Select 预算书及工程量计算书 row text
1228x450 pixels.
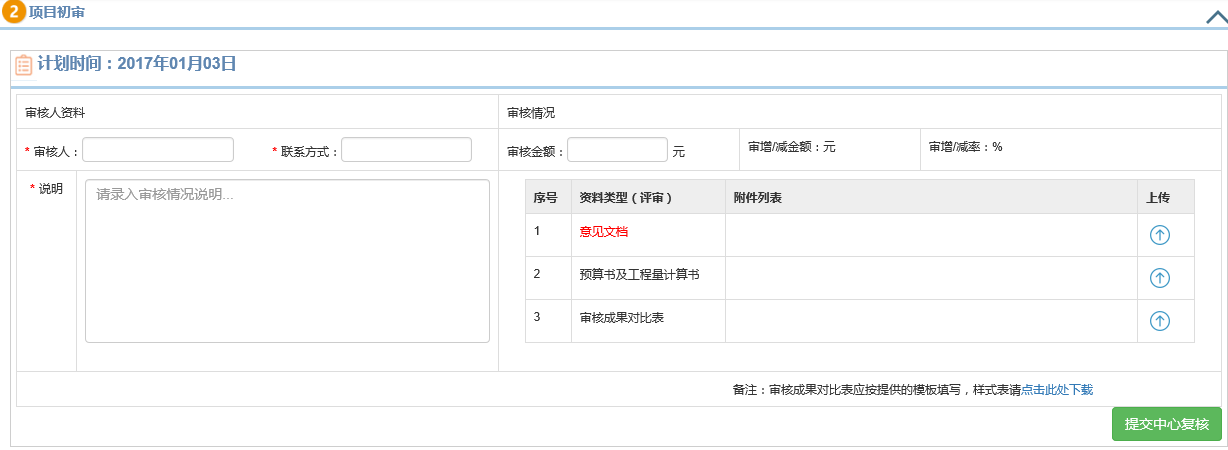(639, 274)
